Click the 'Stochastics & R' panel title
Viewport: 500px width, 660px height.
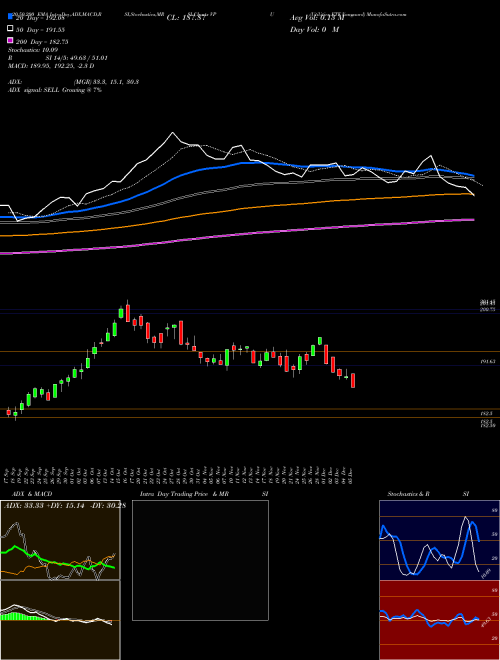[408, 494]
